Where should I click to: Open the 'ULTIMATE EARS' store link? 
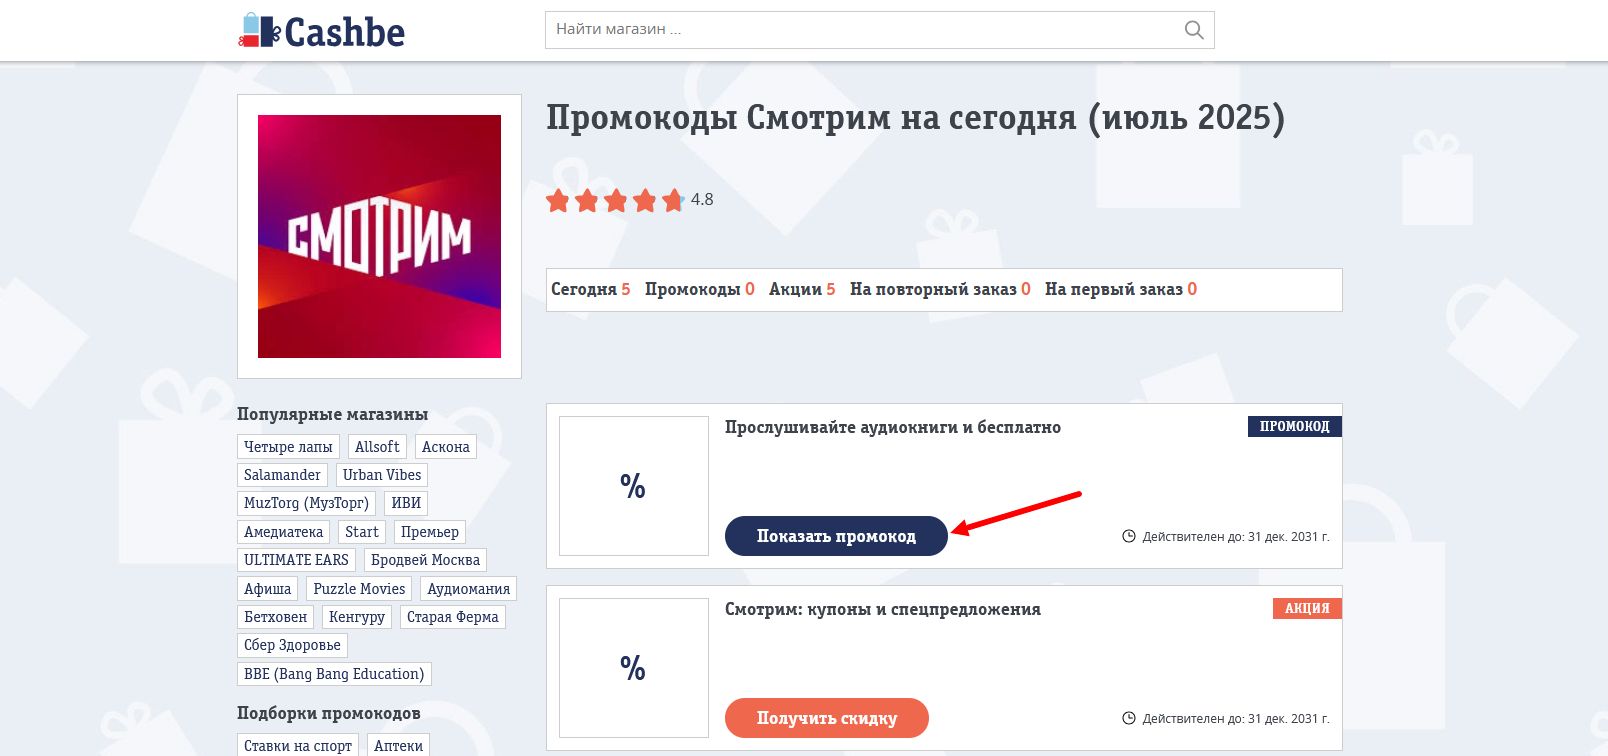pyautogui.click(x=297, y=560)
